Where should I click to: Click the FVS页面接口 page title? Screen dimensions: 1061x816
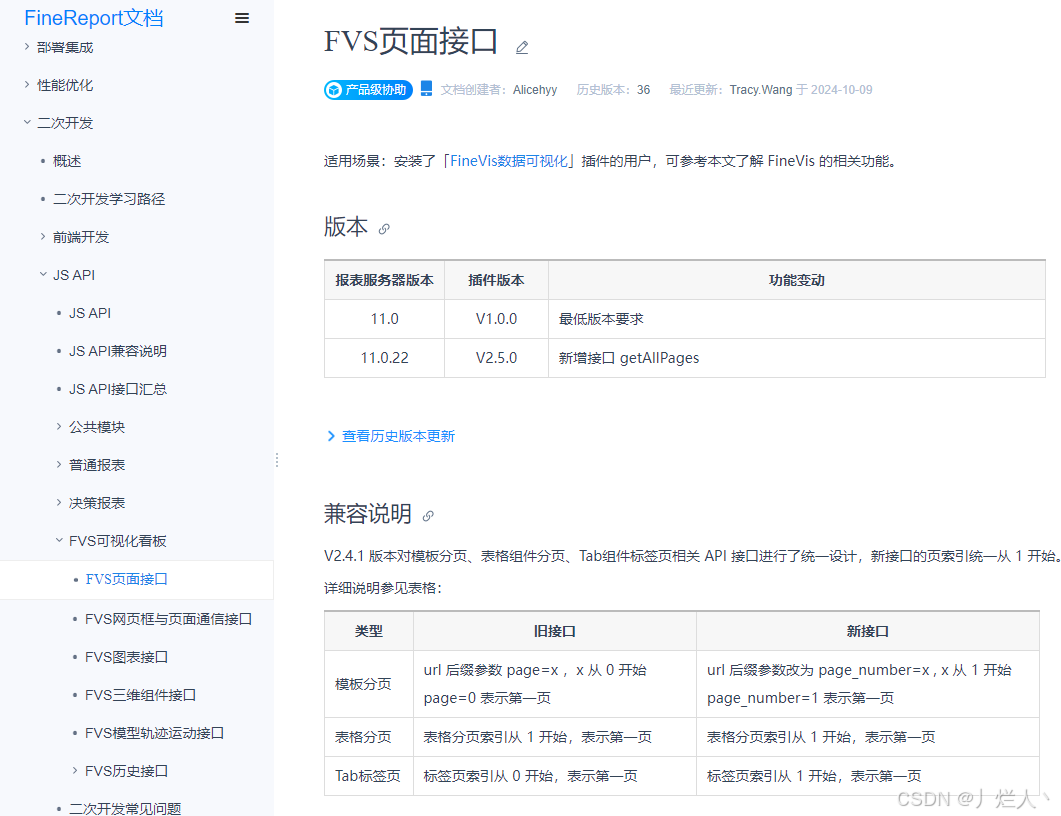point(411,41)
